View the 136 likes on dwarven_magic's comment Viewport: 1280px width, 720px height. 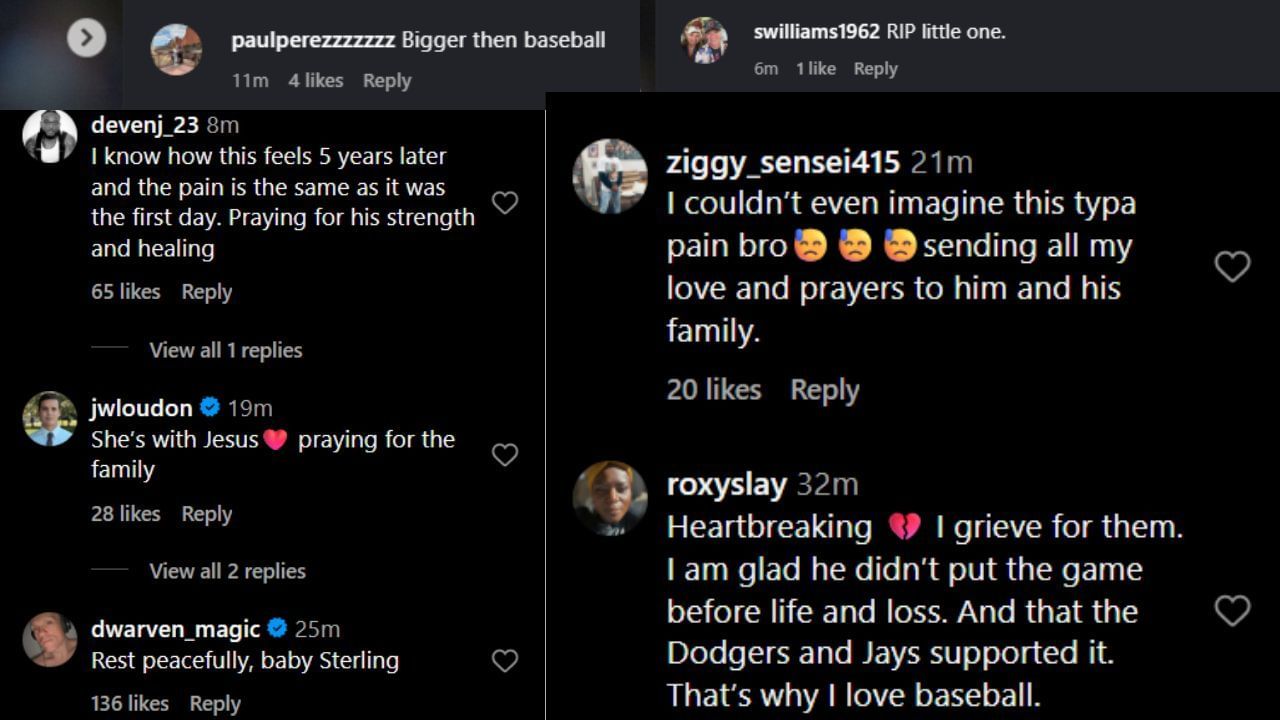130,703
